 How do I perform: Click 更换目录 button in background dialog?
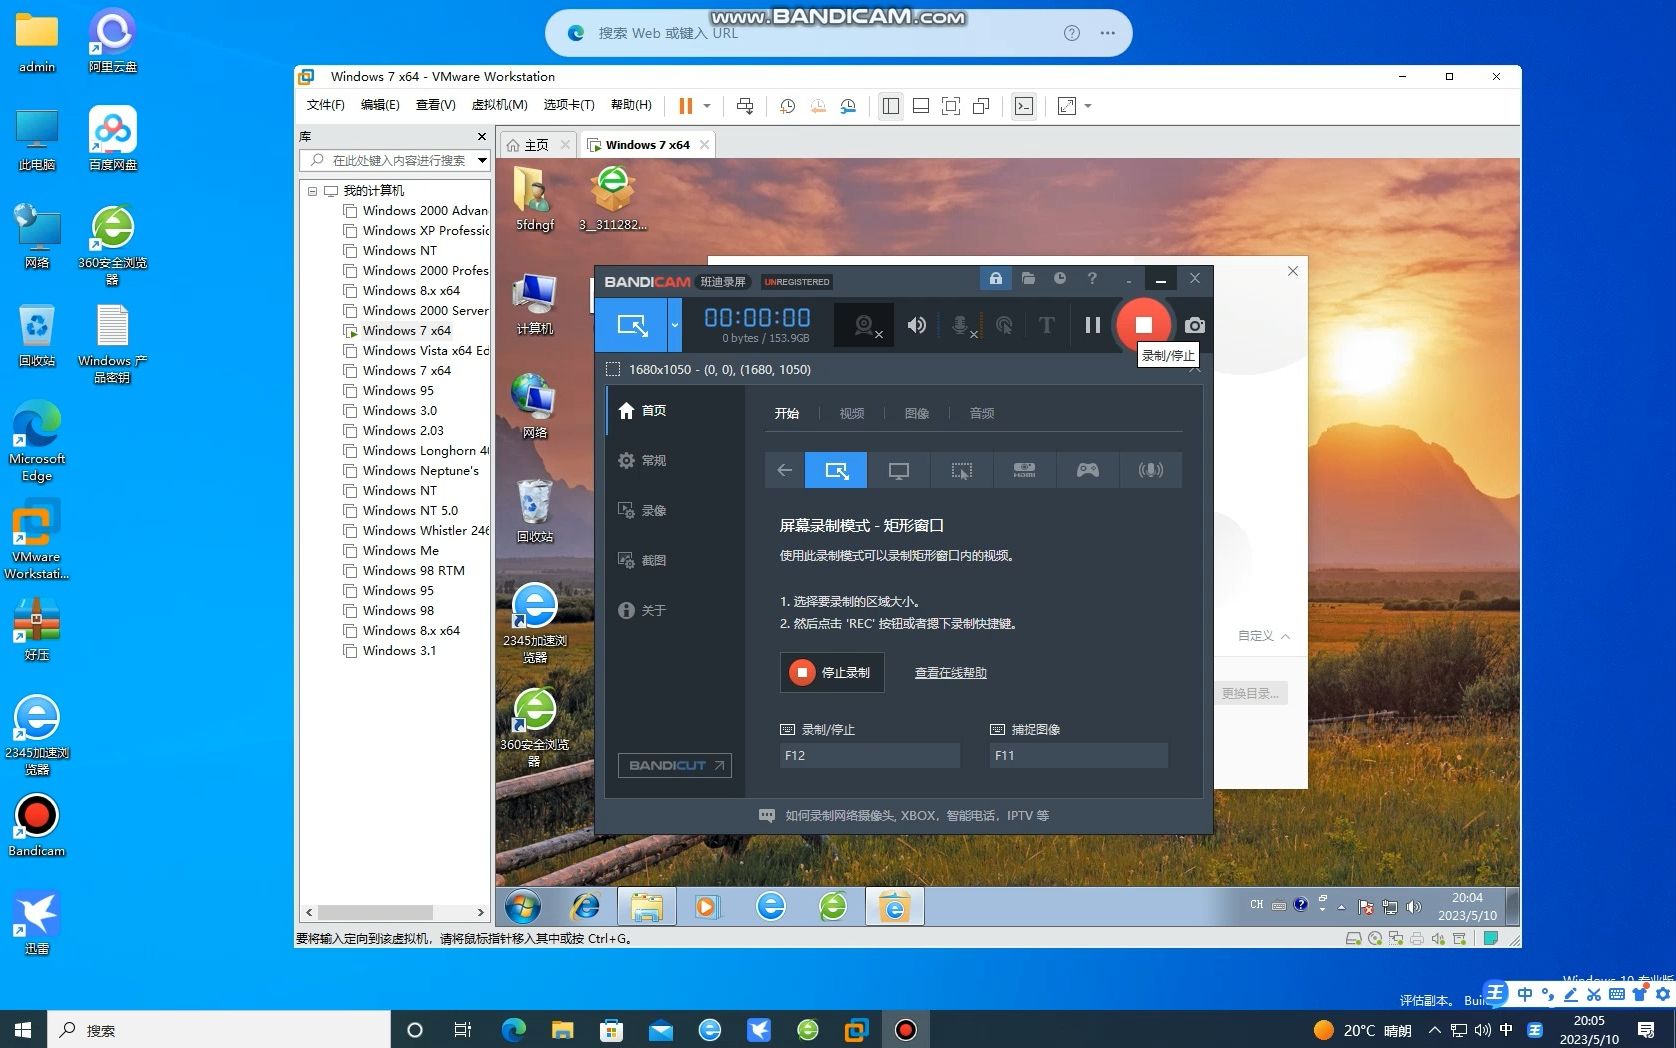[x=1250, y=693]
